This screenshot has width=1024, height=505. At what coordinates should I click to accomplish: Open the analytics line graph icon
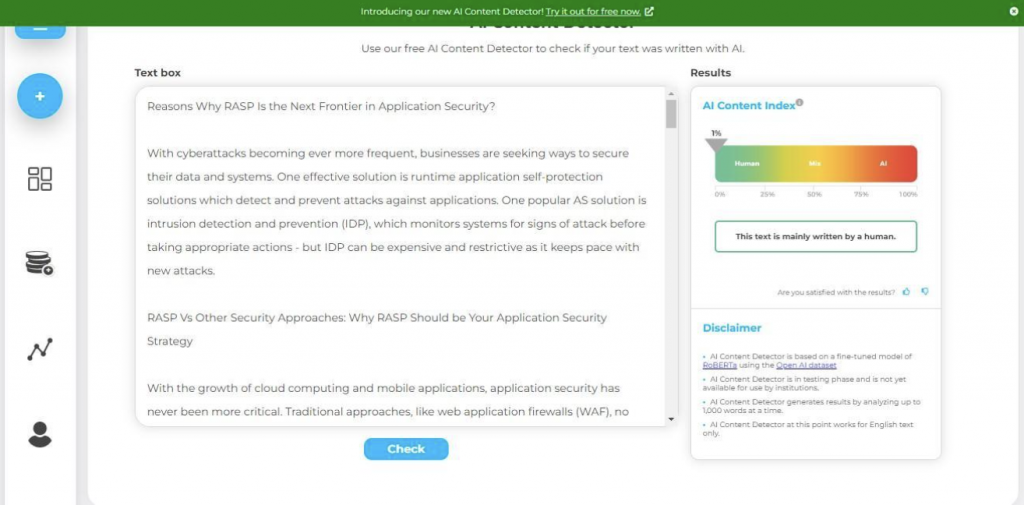click(40, 350)
